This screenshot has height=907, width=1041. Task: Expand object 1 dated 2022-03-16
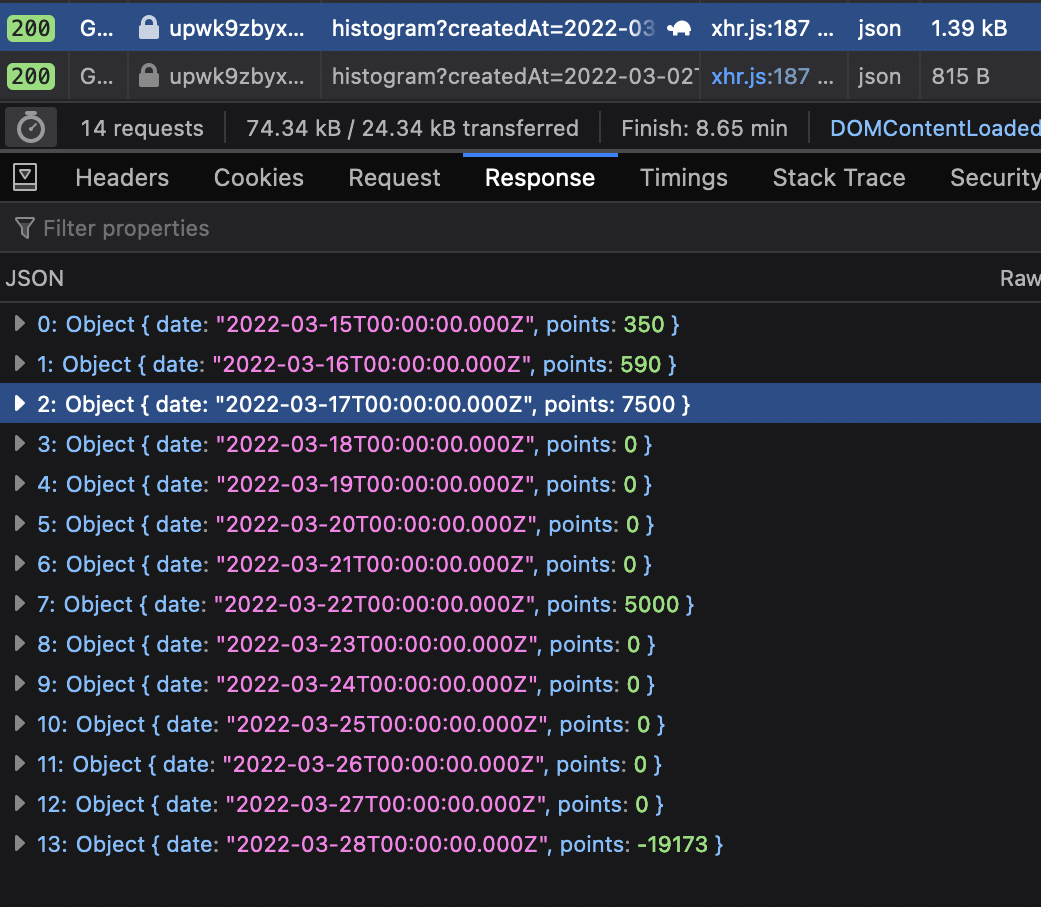tap(19, 363)
